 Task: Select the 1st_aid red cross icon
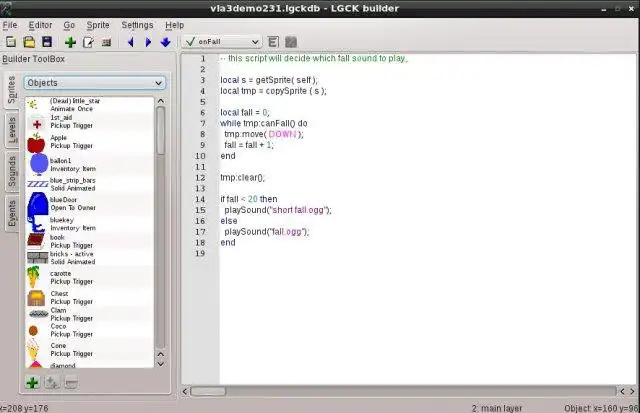(x=37, y=124)
